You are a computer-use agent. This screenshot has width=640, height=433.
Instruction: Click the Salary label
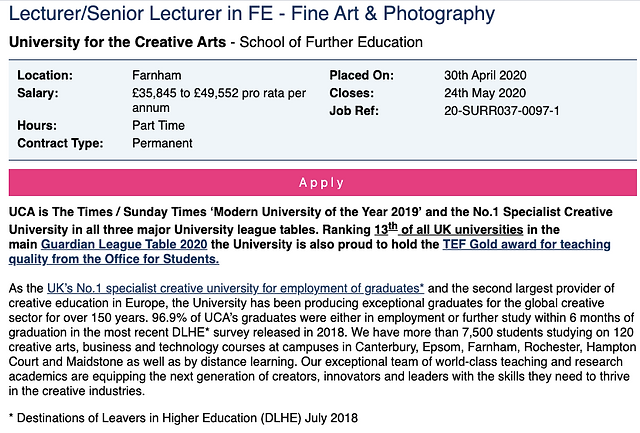38,93
